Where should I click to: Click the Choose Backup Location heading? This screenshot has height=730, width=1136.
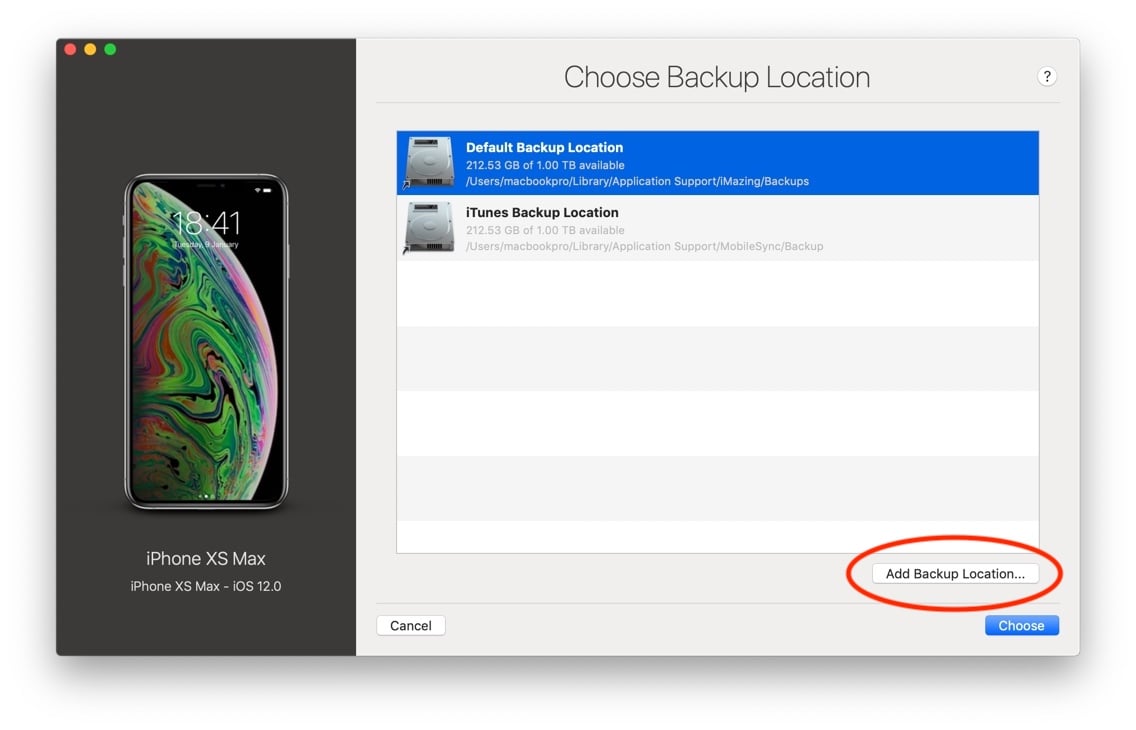coord(717,77)
